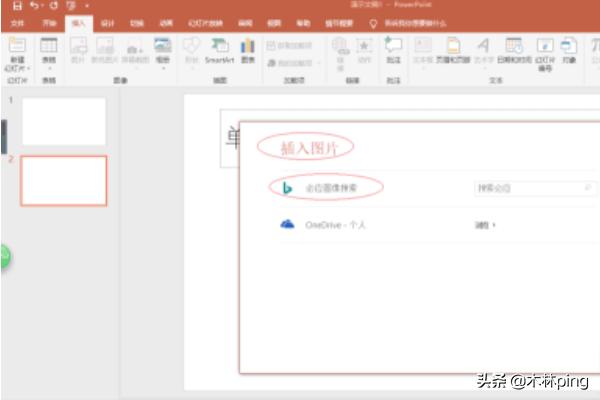Redo the last action
This screenshot has width=600, height=400.
54,5
